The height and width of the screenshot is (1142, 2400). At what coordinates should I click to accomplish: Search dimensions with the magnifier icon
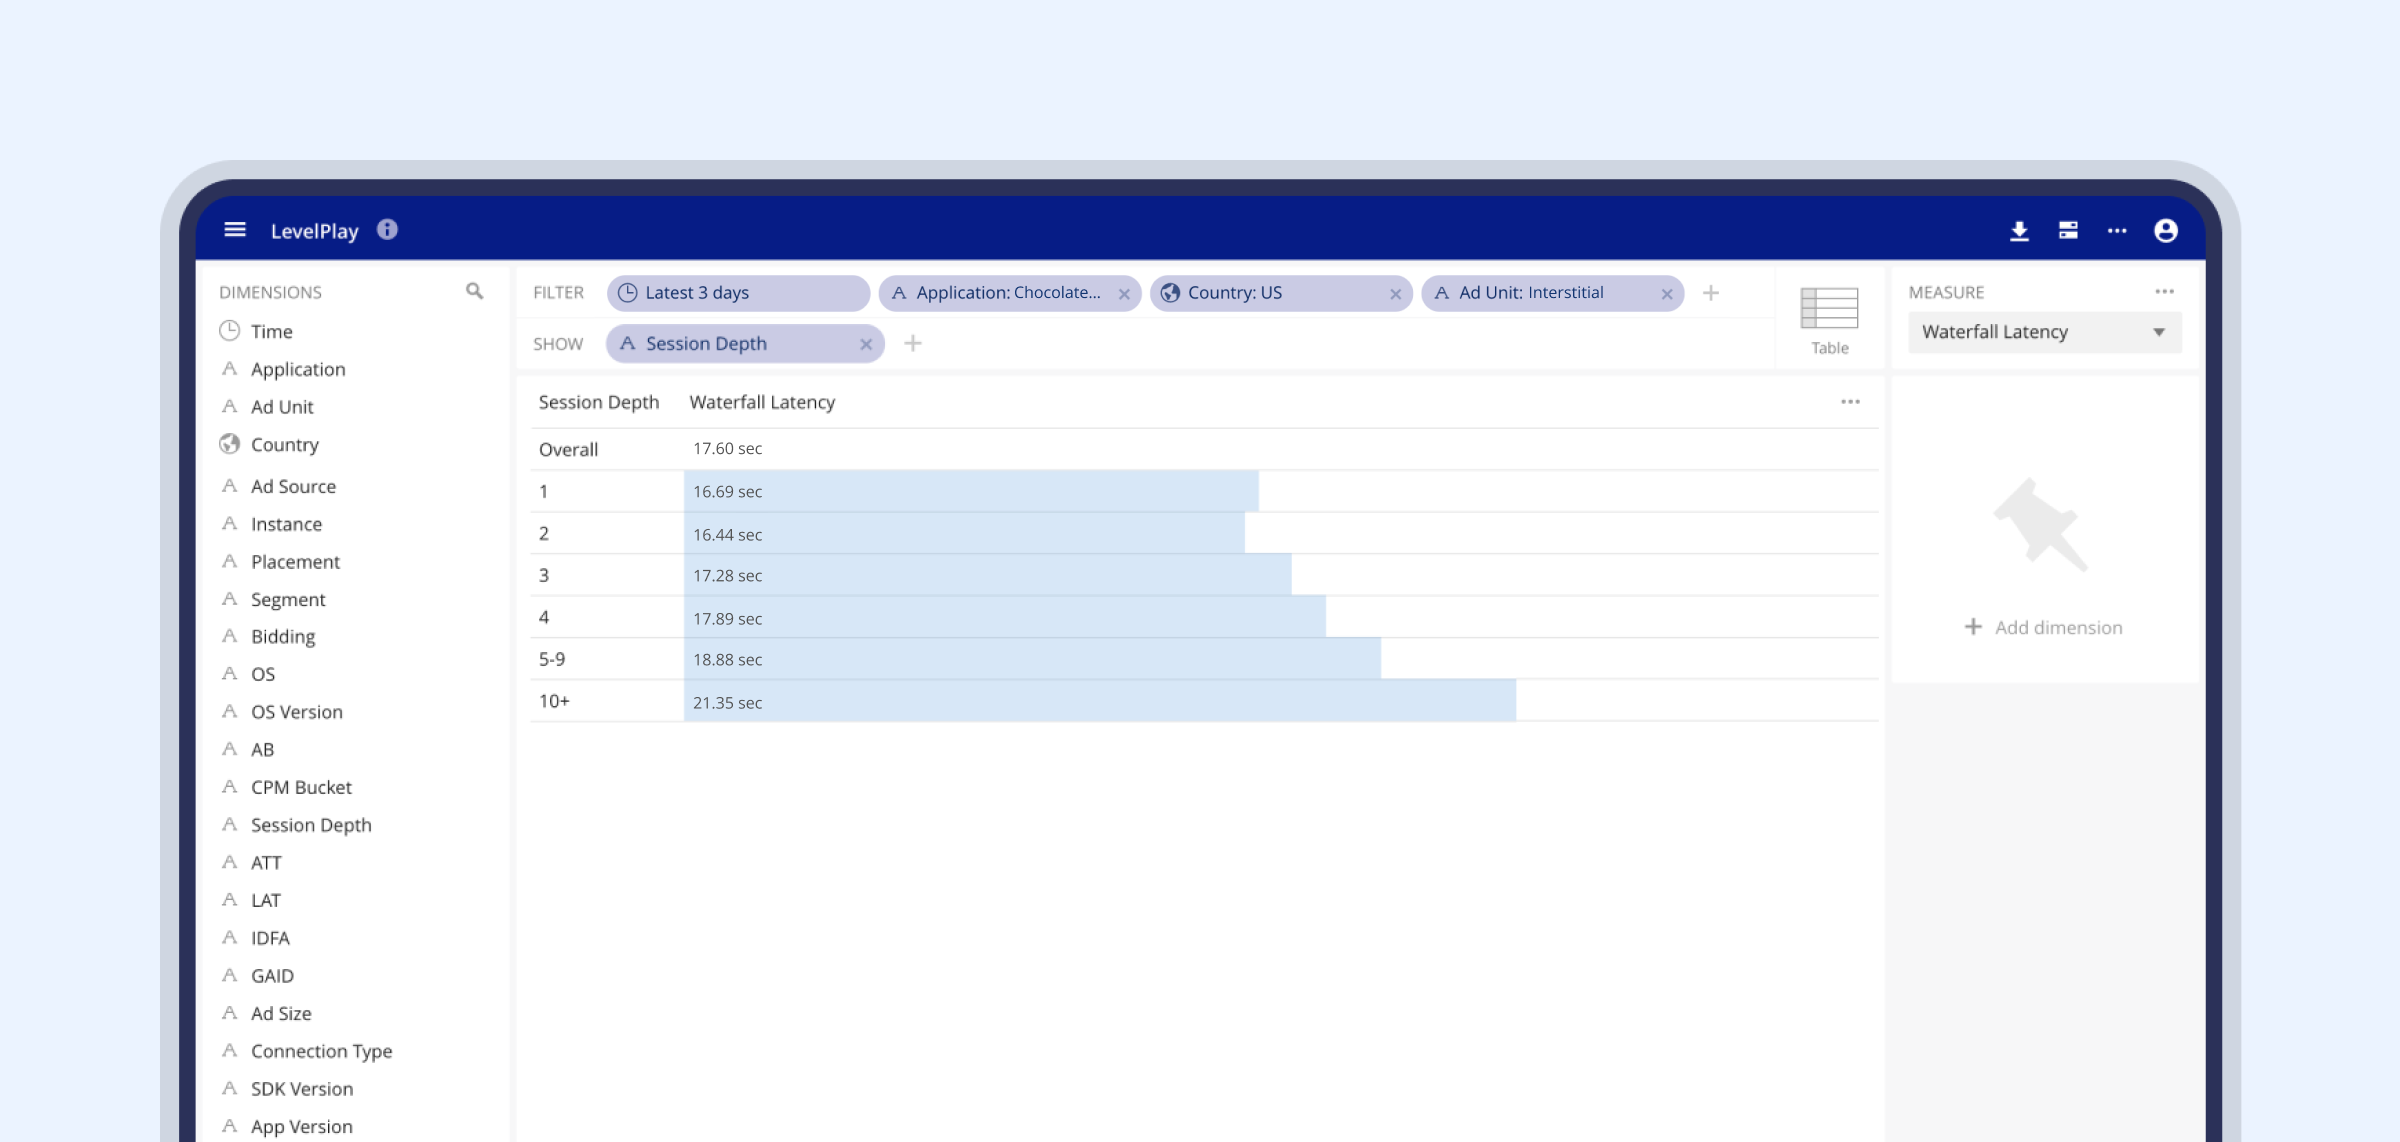474,291
